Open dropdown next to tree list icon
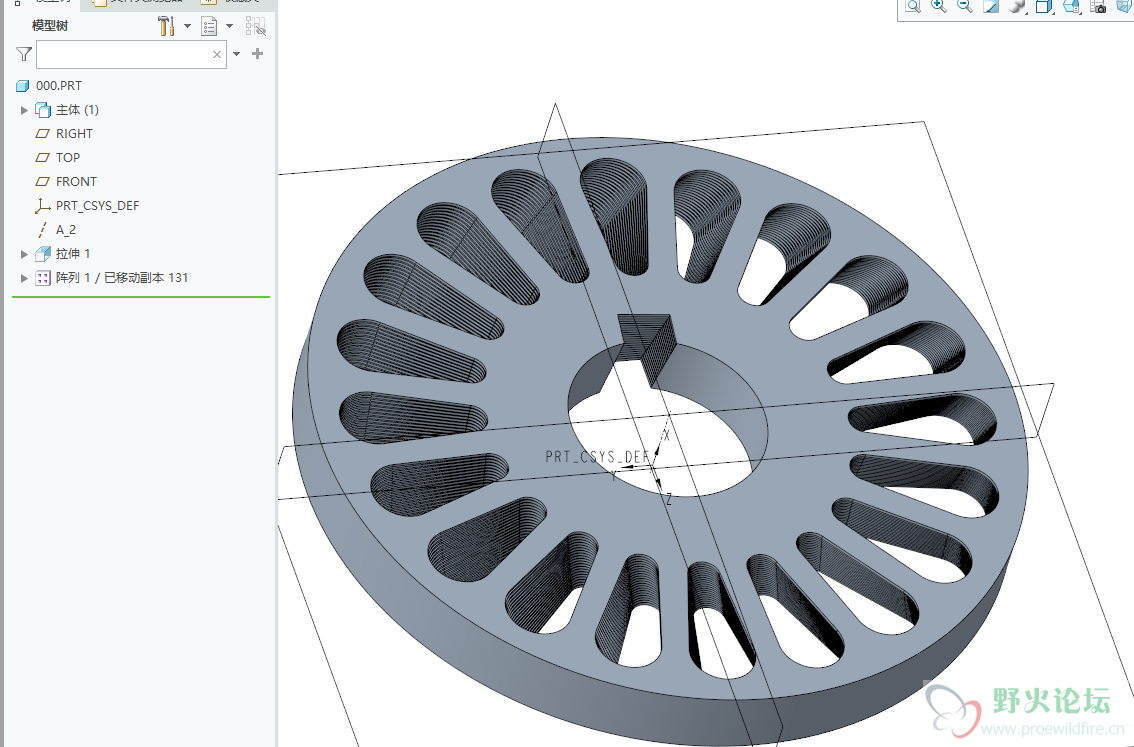 coord(230,26)
